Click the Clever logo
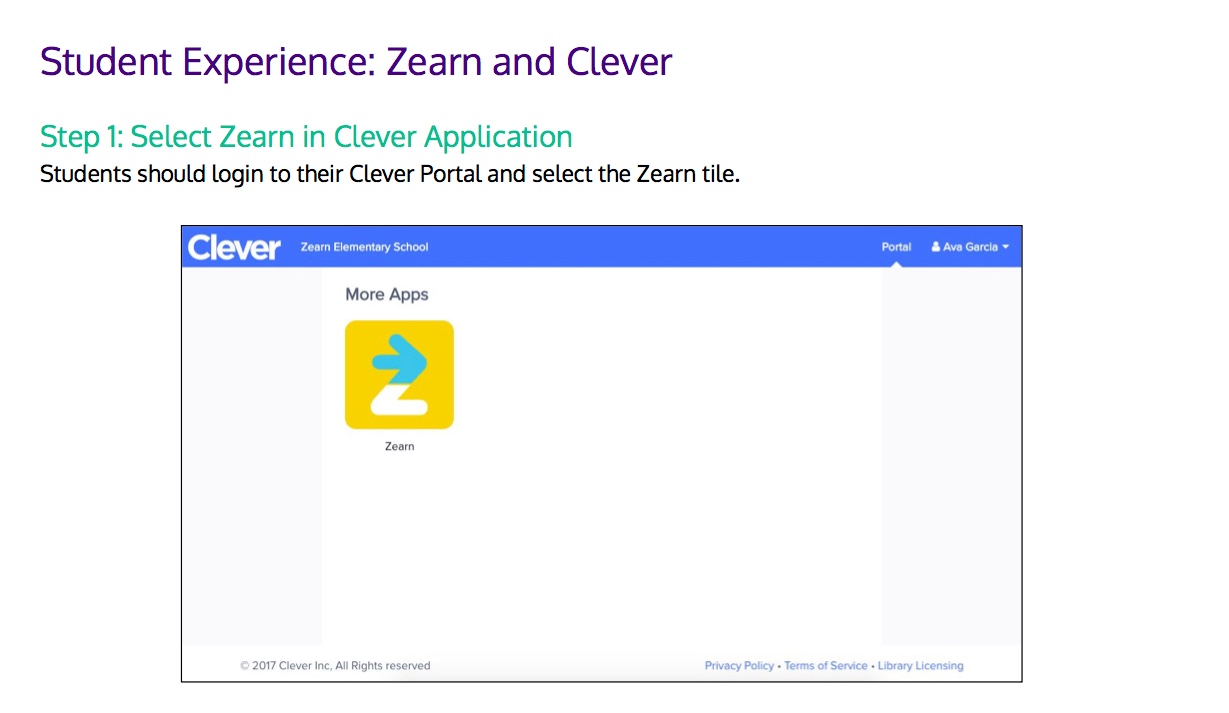Image resolution: width=1229 pixels, height=713 pixels. pyautogui.click(x=234, y=247)
